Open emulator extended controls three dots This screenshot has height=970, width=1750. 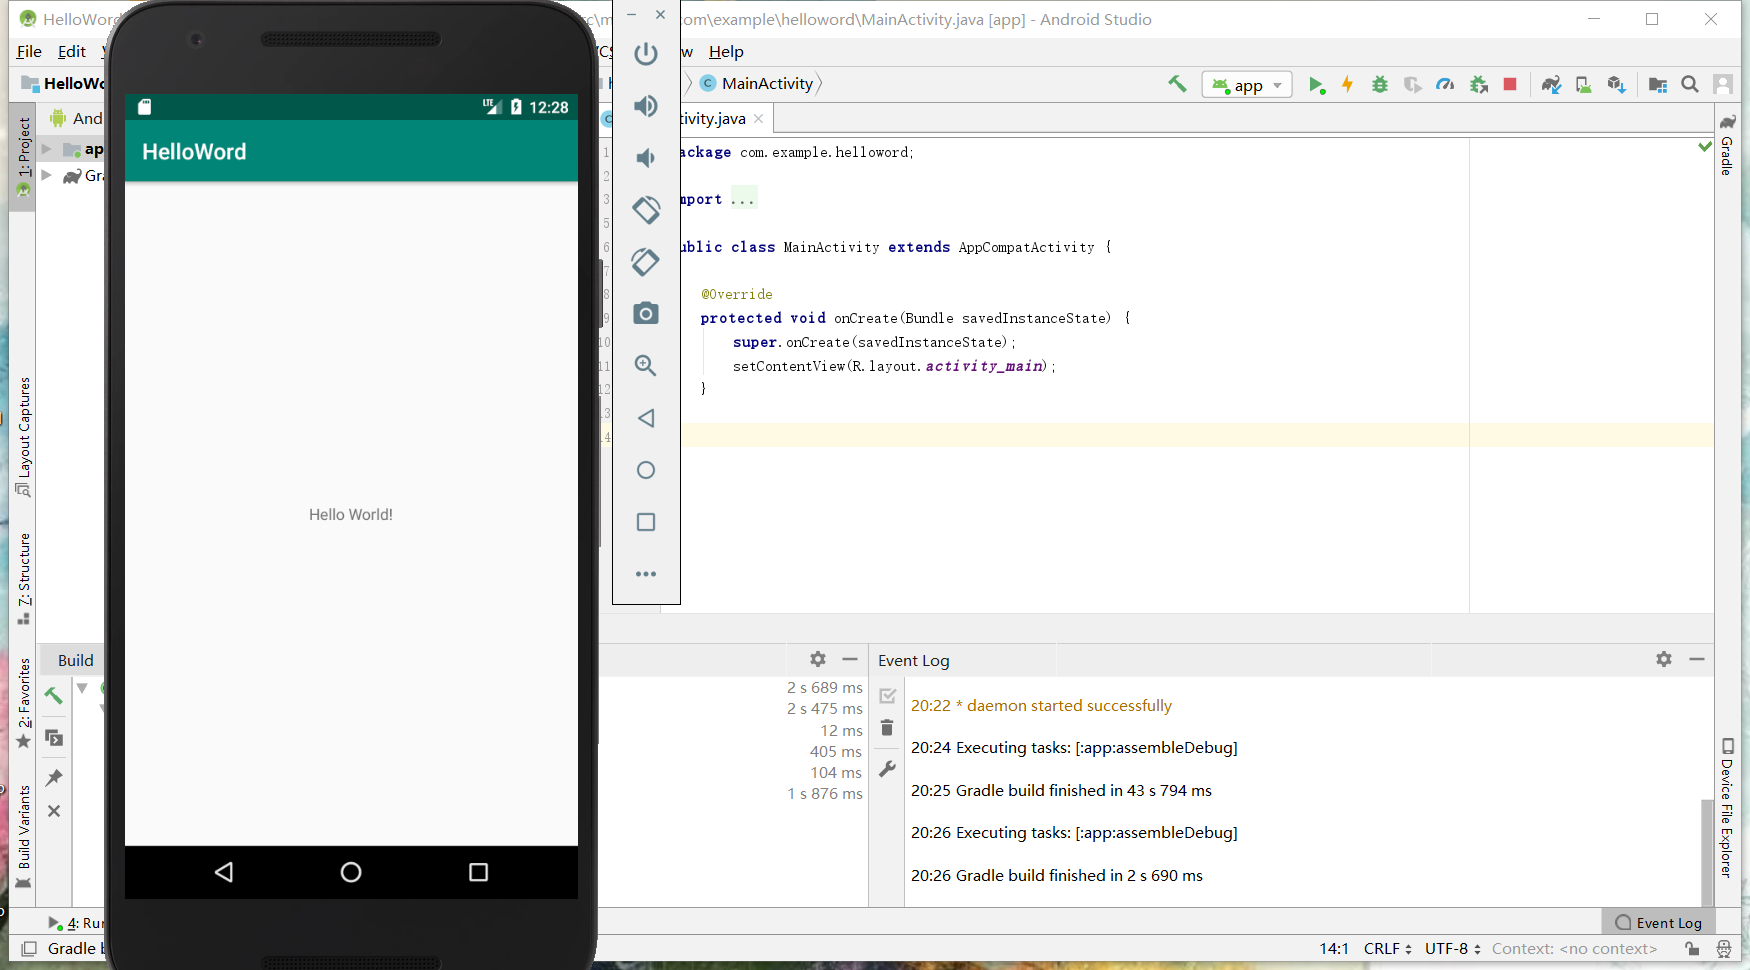(x=646, y=574)
